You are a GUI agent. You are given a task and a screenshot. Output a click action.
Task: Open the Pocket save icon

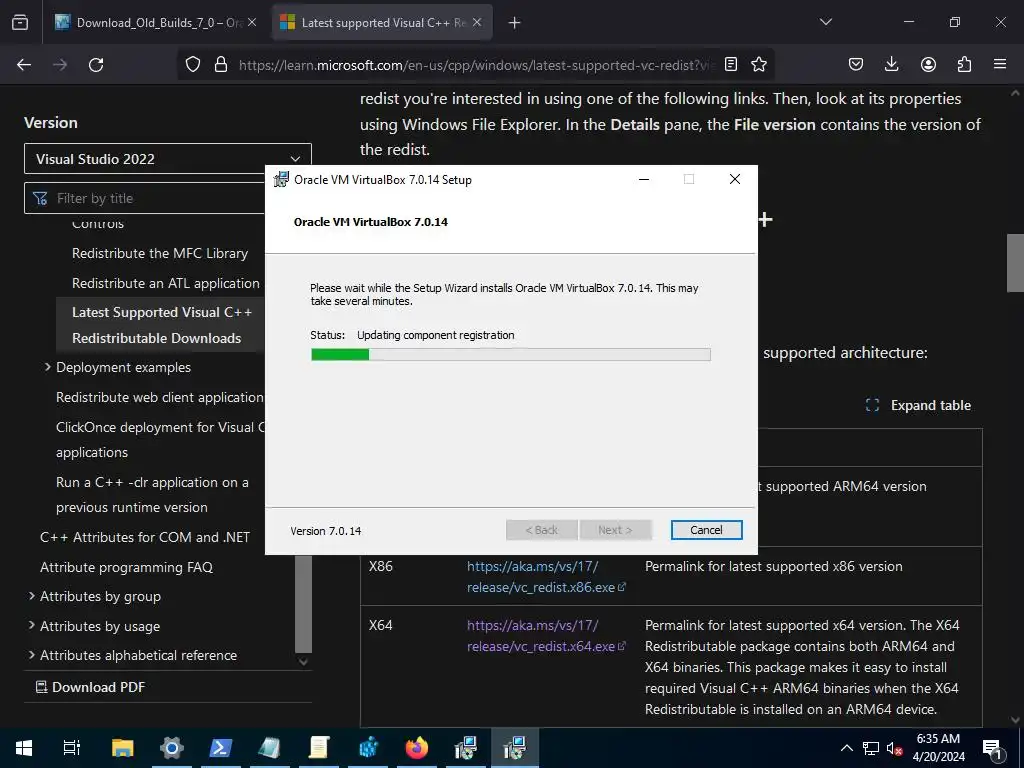coord(856,64)
